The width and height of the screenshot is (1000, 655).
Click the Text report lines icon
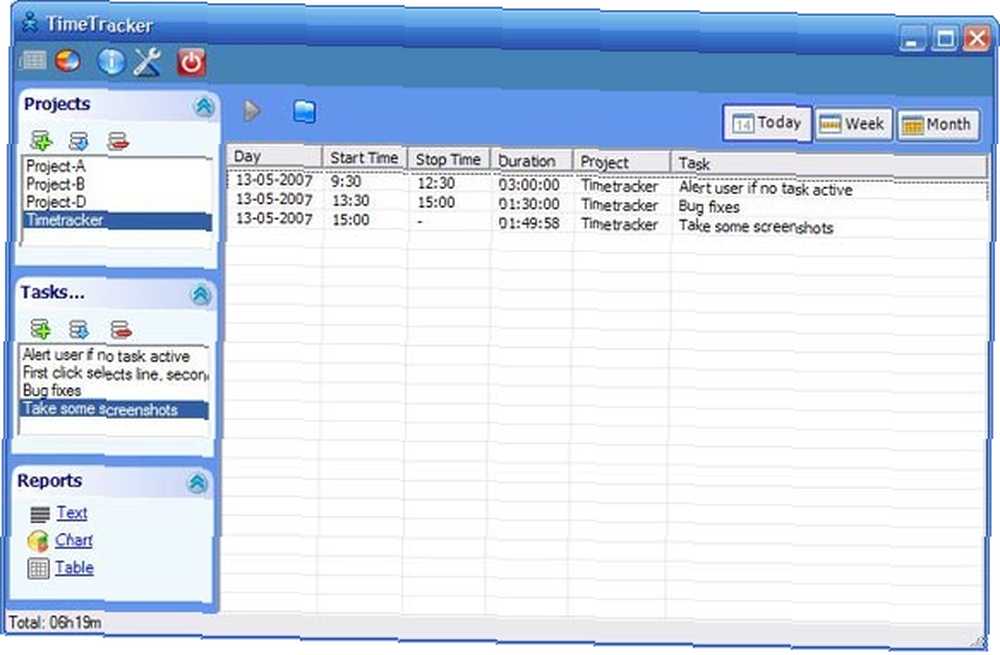pos(40,513)
